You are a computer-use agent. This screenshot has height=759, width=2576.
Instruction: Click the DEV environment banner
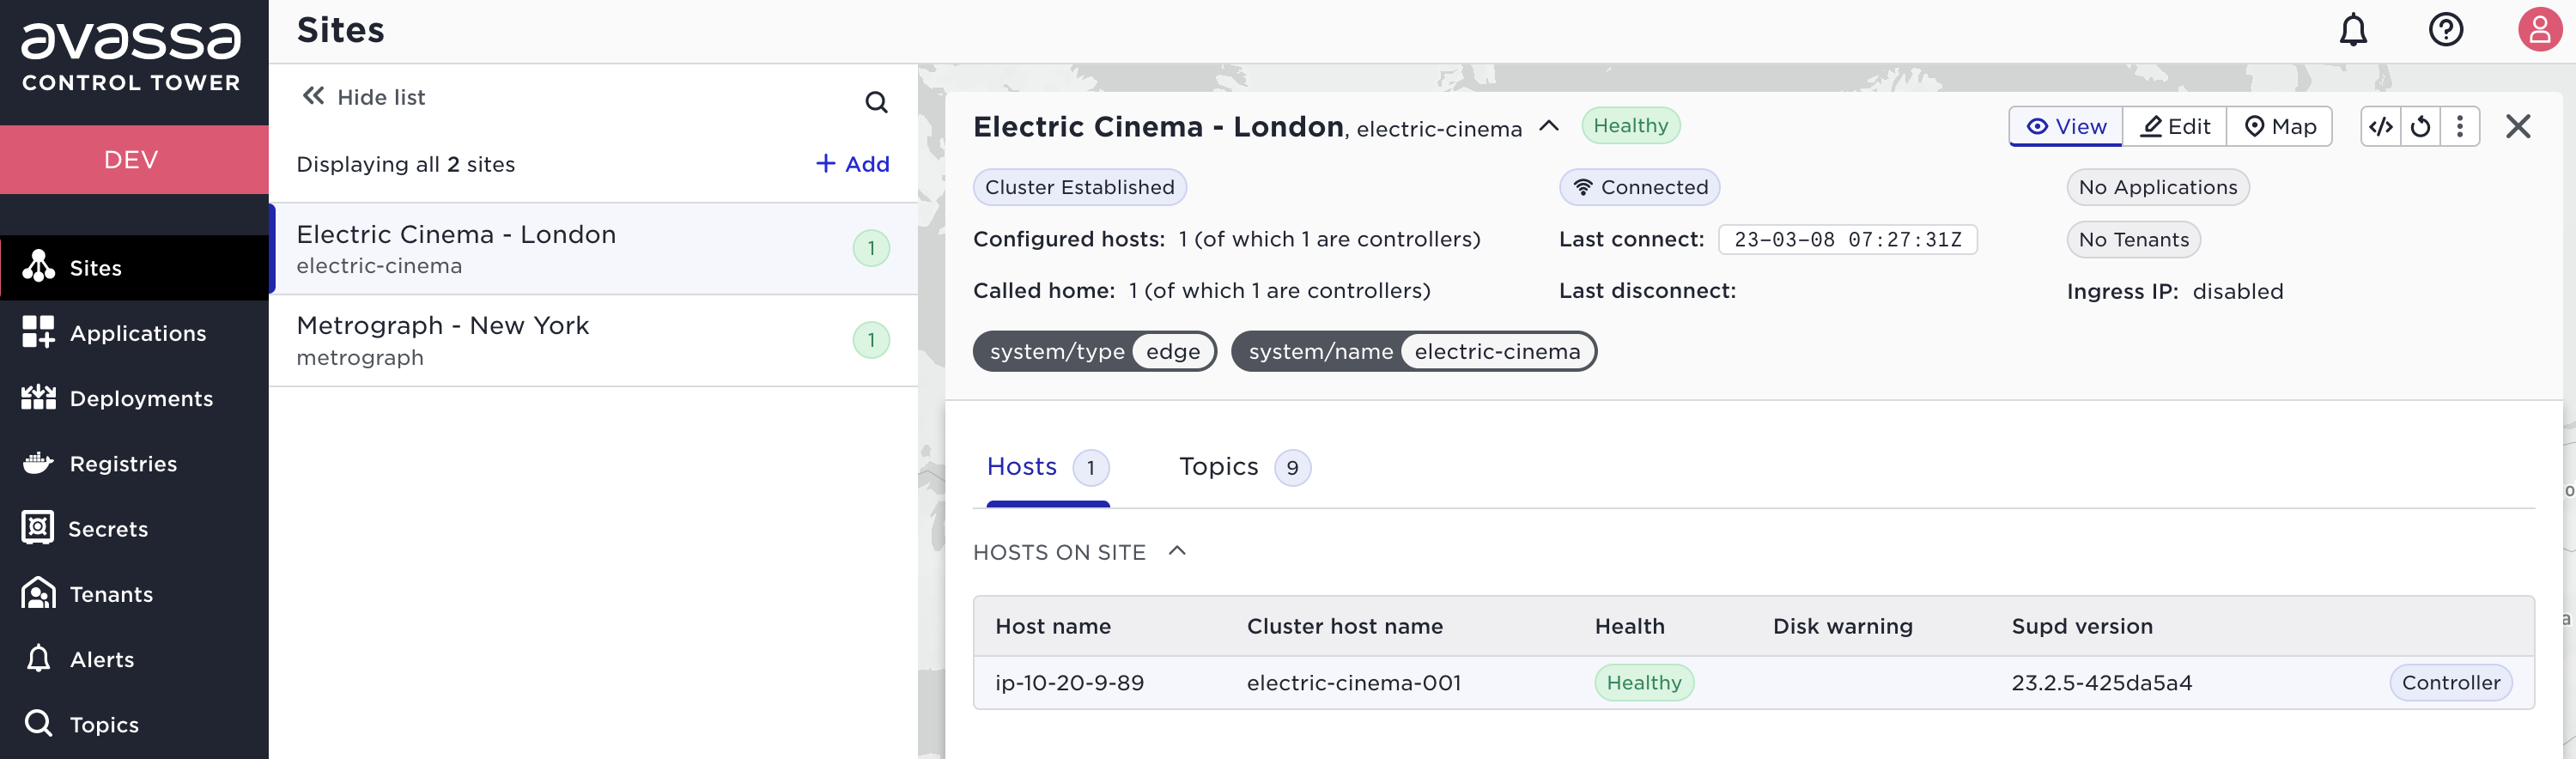(134, 160)
